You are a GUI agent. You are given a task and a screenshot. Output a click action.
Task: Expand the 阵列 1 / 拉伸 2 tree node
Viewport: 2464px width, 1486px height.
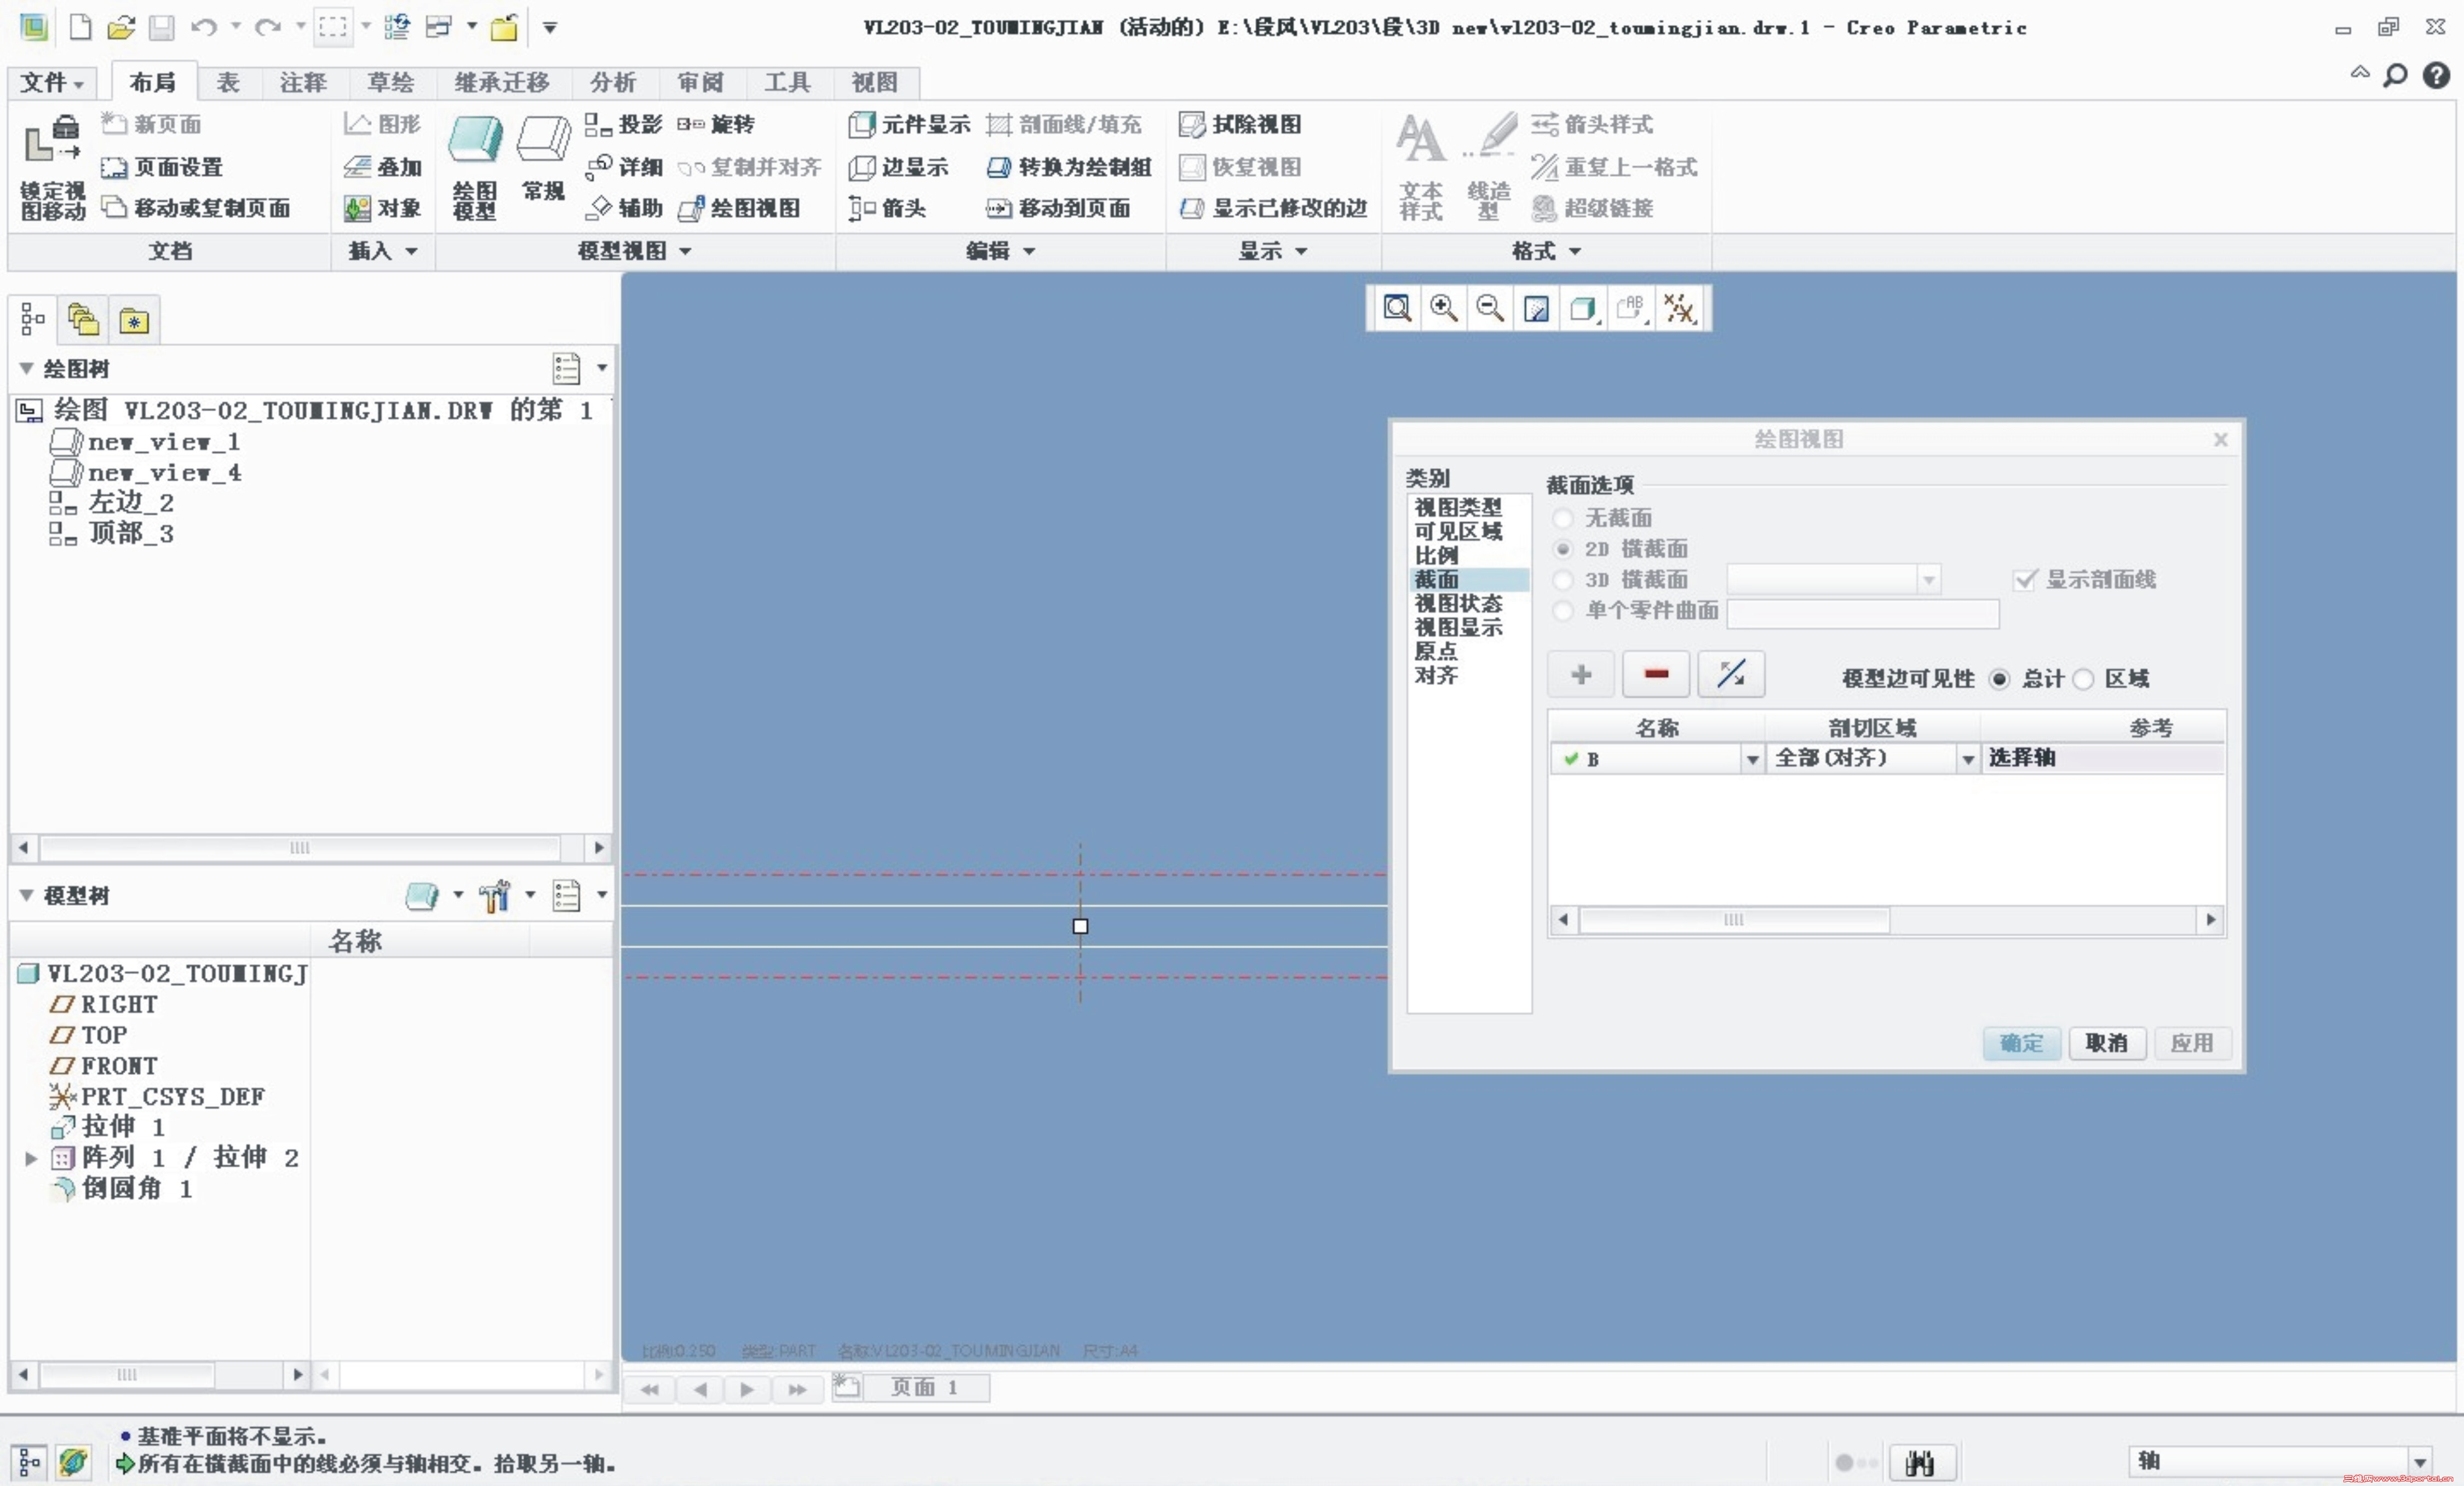tap(31, 1158)
